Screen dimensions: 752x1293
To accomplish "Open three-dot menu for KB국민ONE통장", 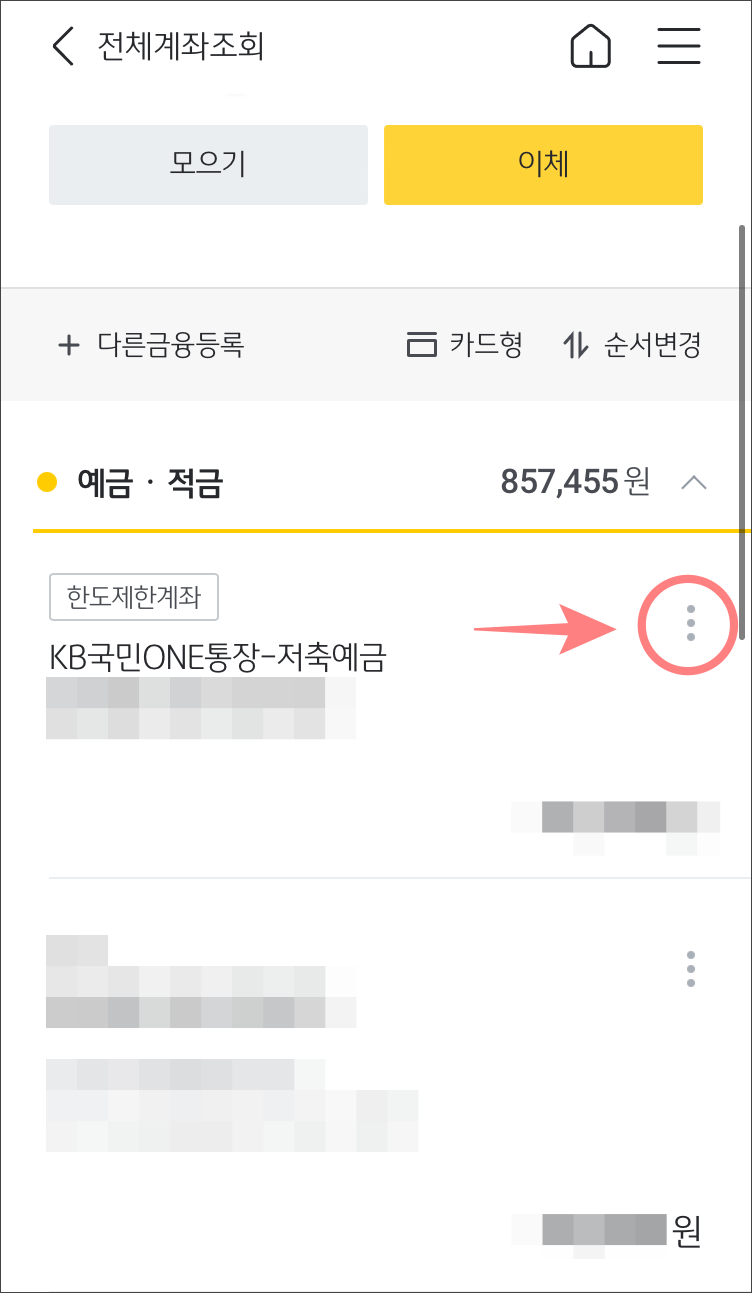I will click(690, 623).
